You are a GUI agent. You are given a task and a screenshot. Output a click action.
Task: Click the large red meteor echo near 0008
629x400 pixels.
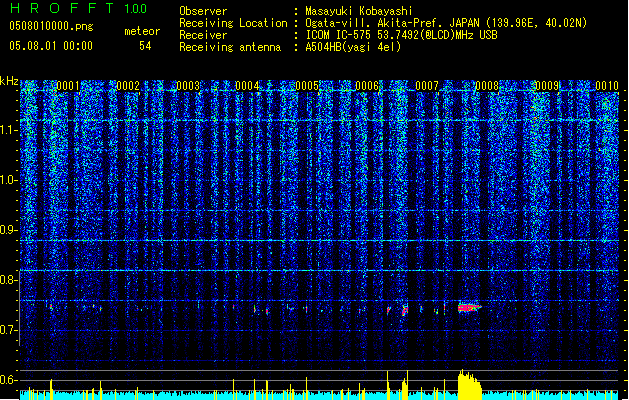pos(469,308)
